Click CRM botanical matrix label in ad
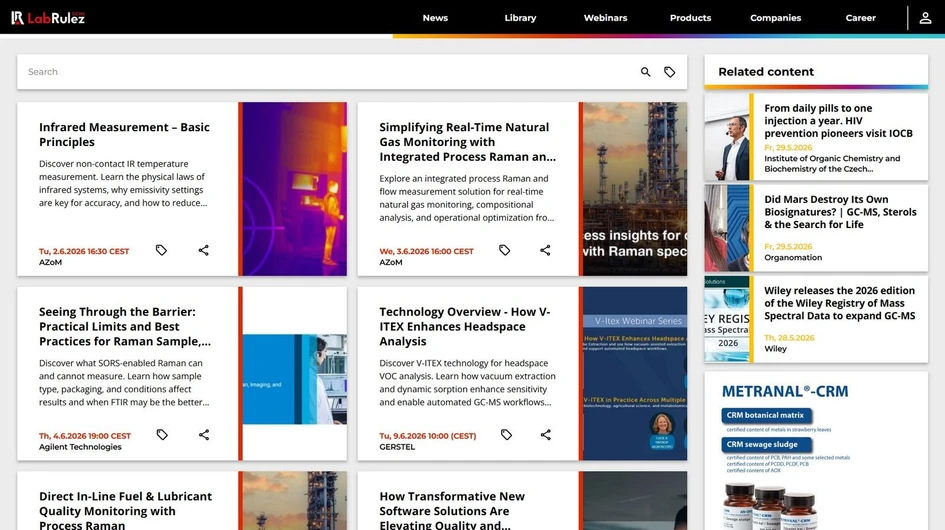This screenshot has width=945, height=530. pyautogui.click(x=765, y=415)
